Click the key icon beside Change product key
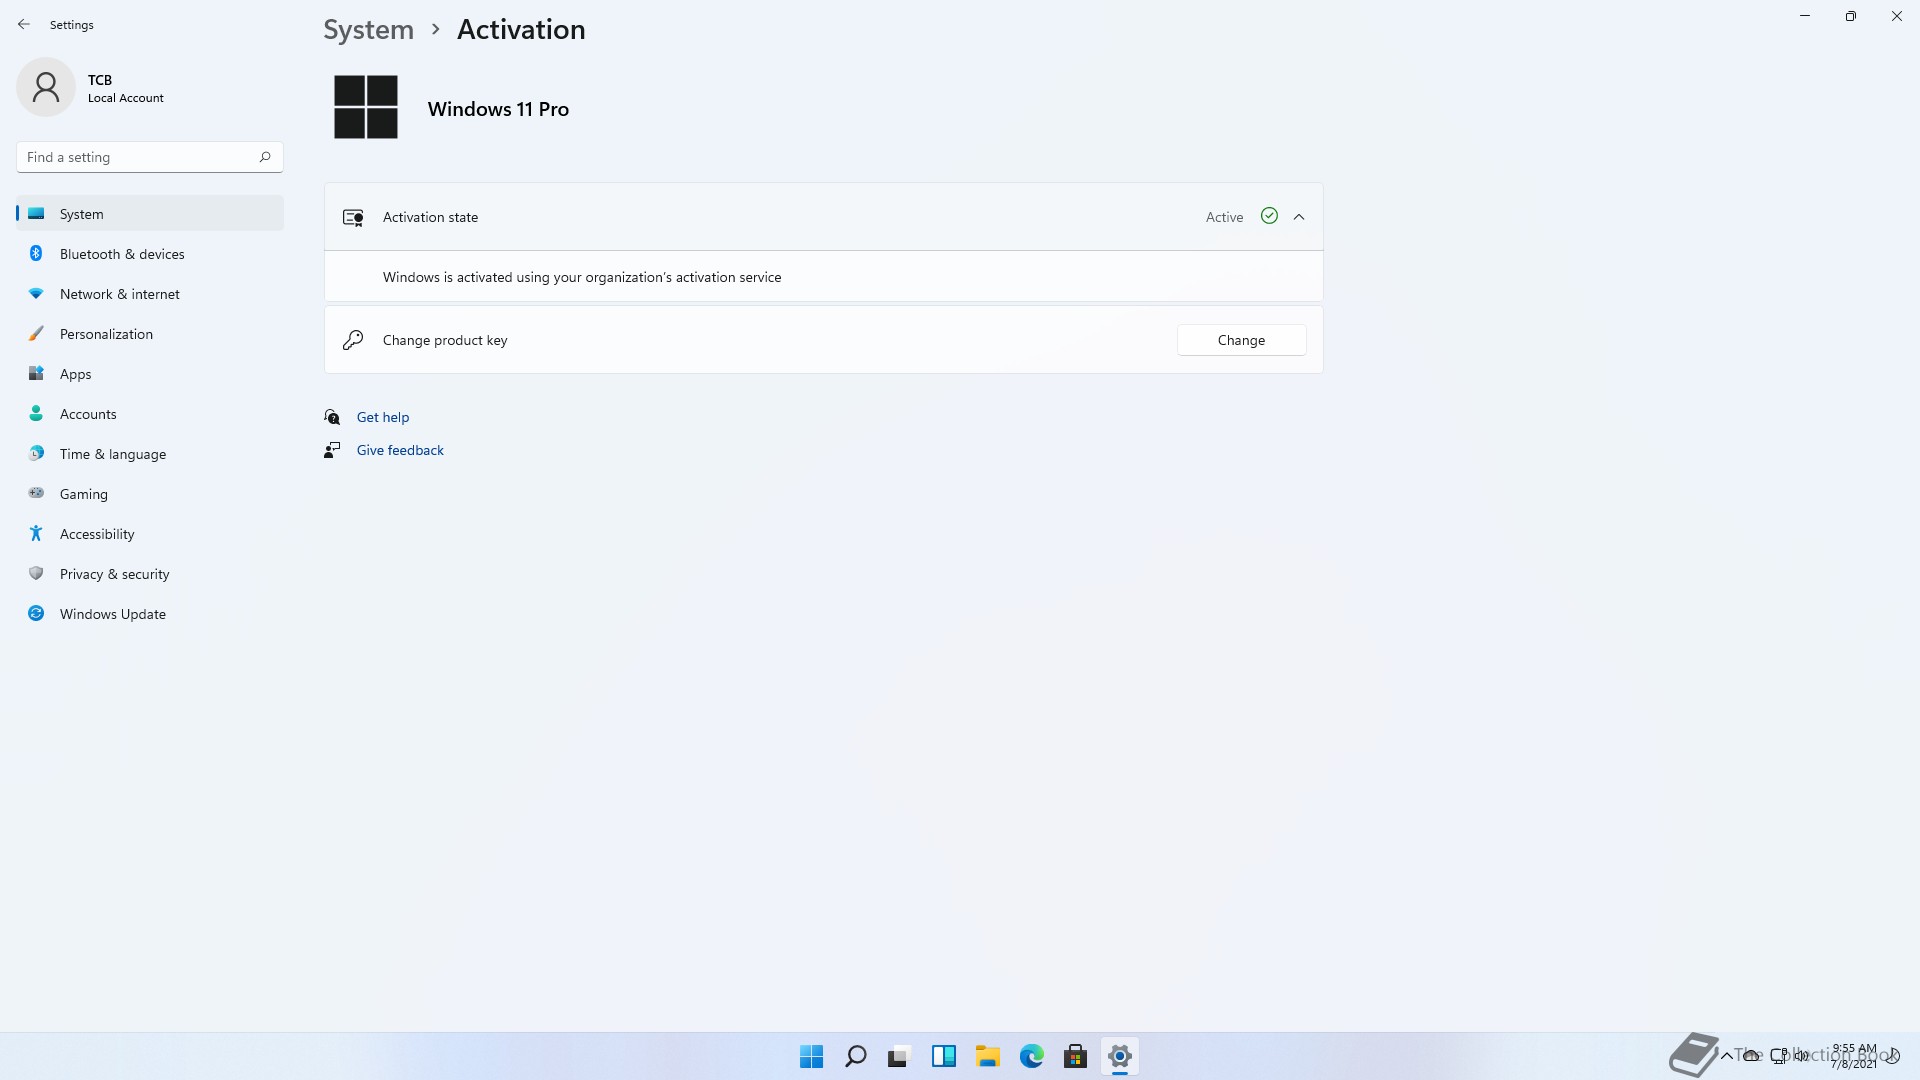 coord(353,340)
